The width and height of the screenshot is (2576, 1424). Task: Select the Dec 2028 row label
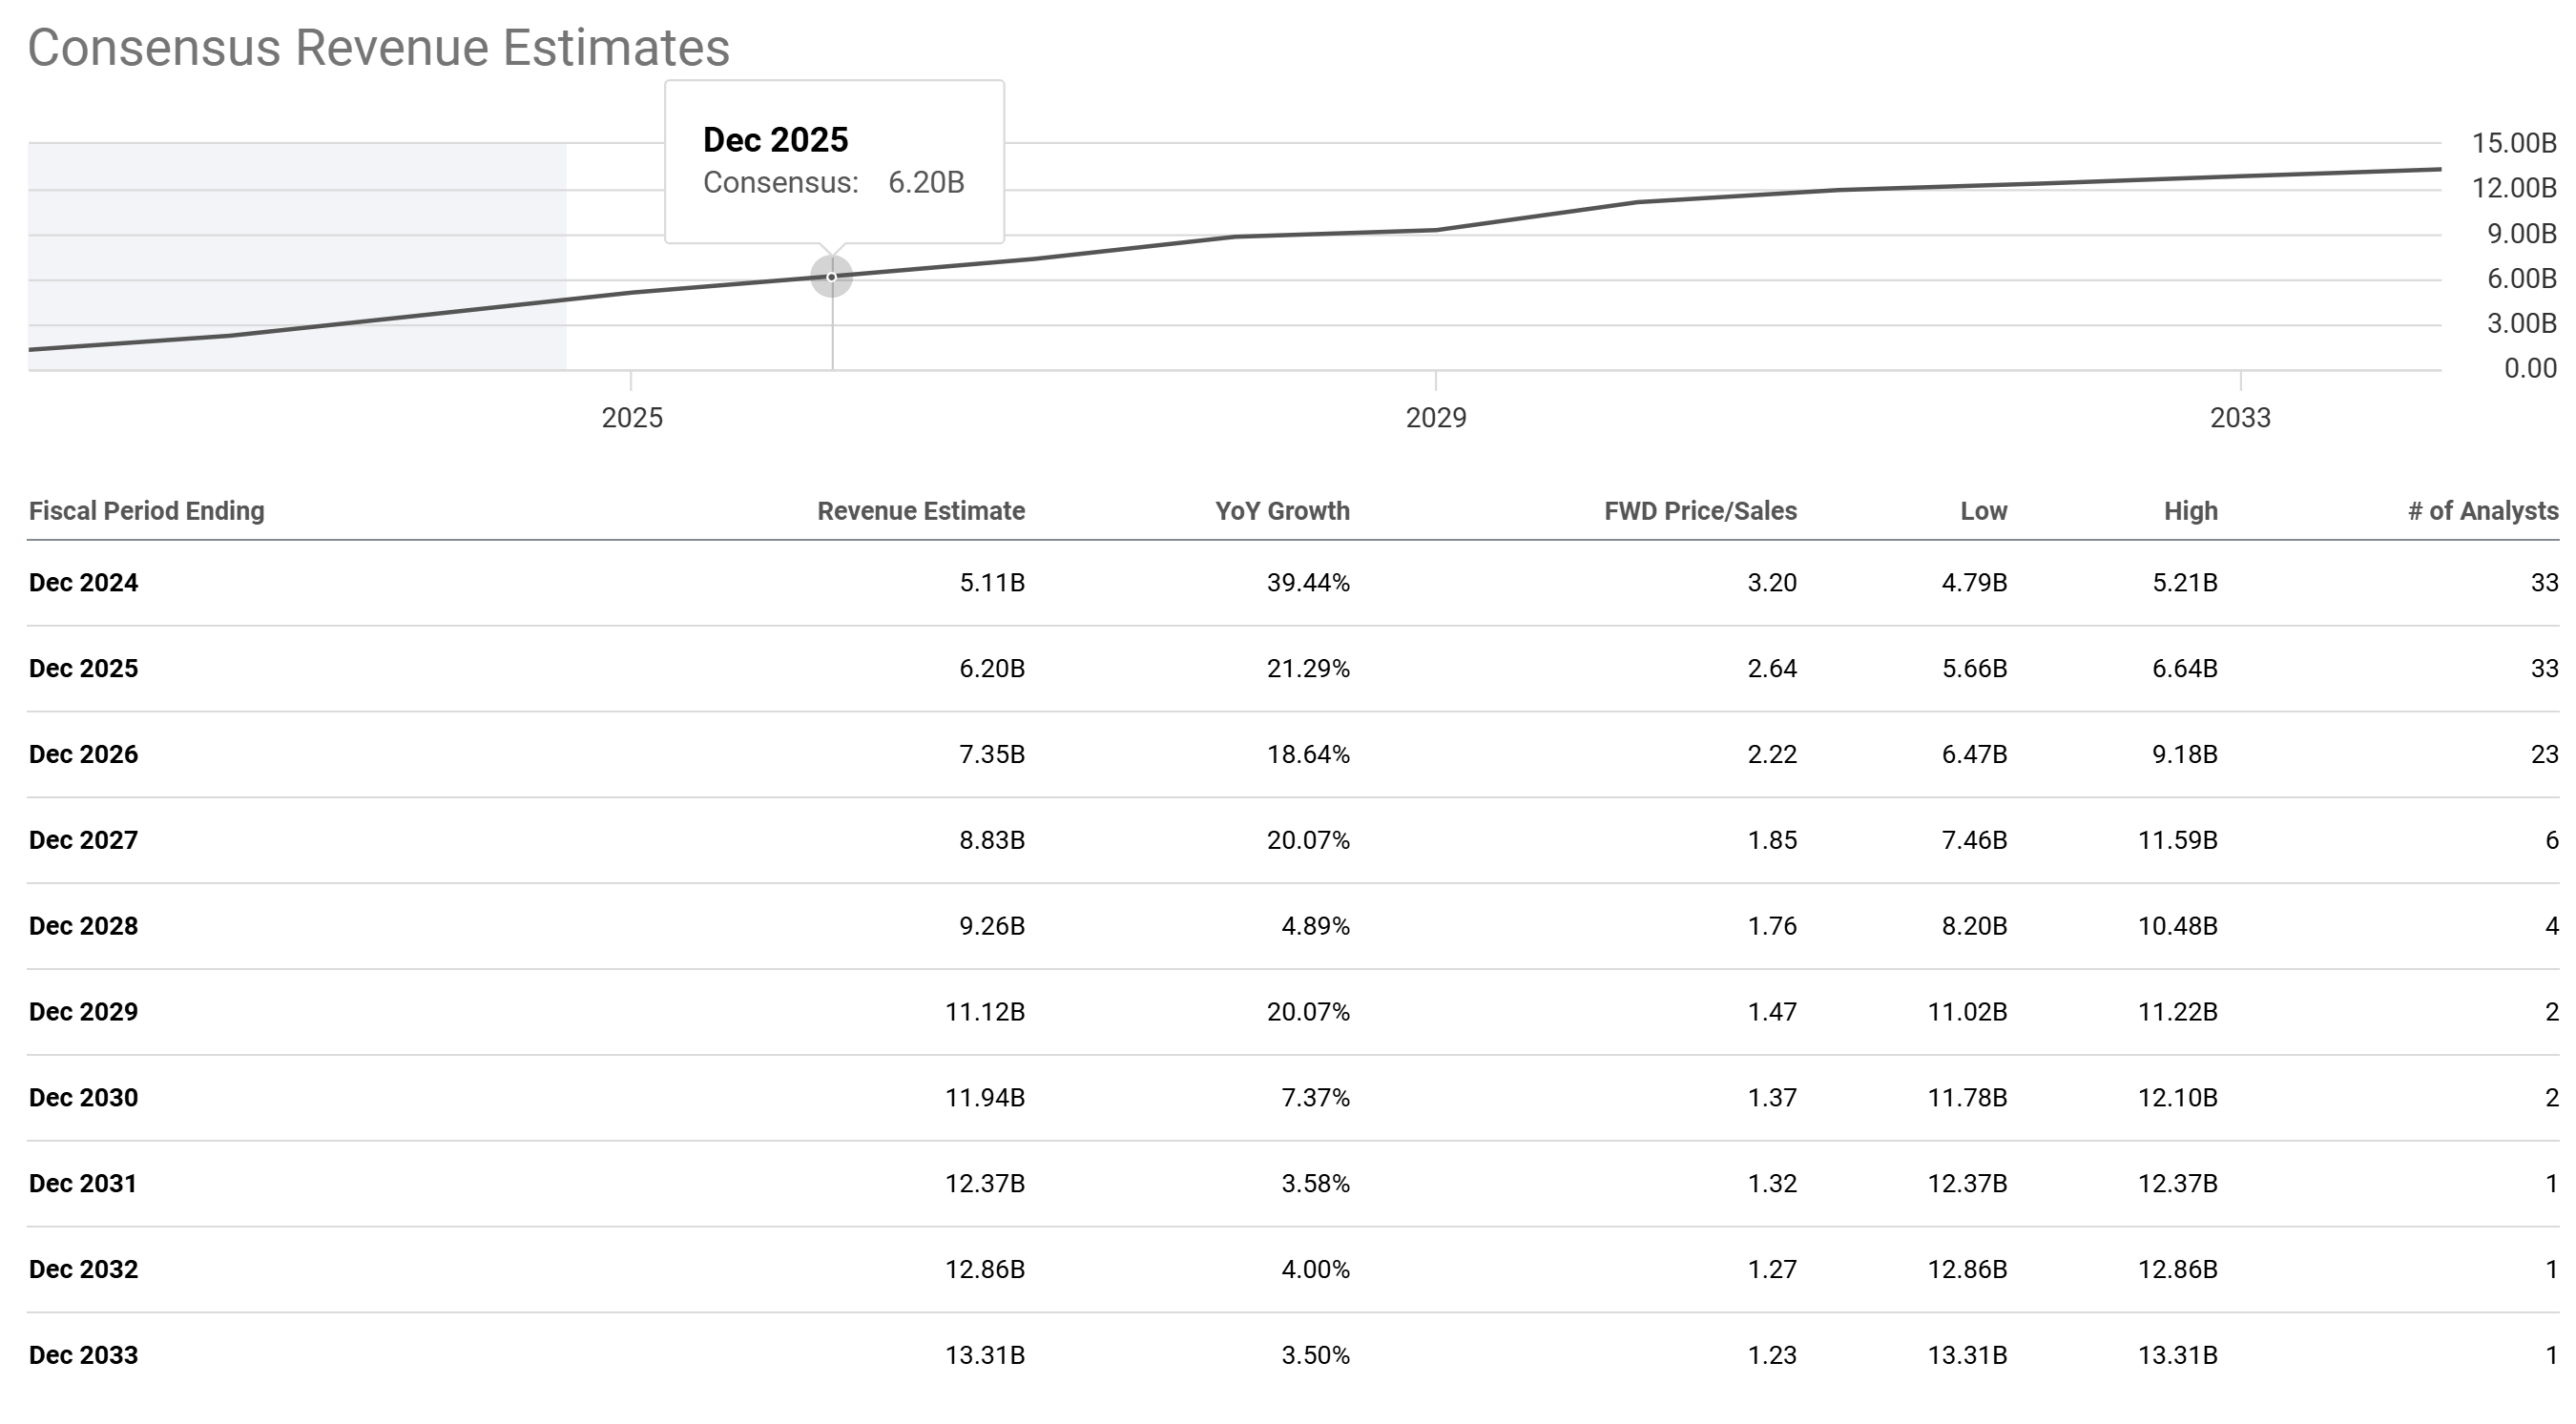tap(83, 926)
